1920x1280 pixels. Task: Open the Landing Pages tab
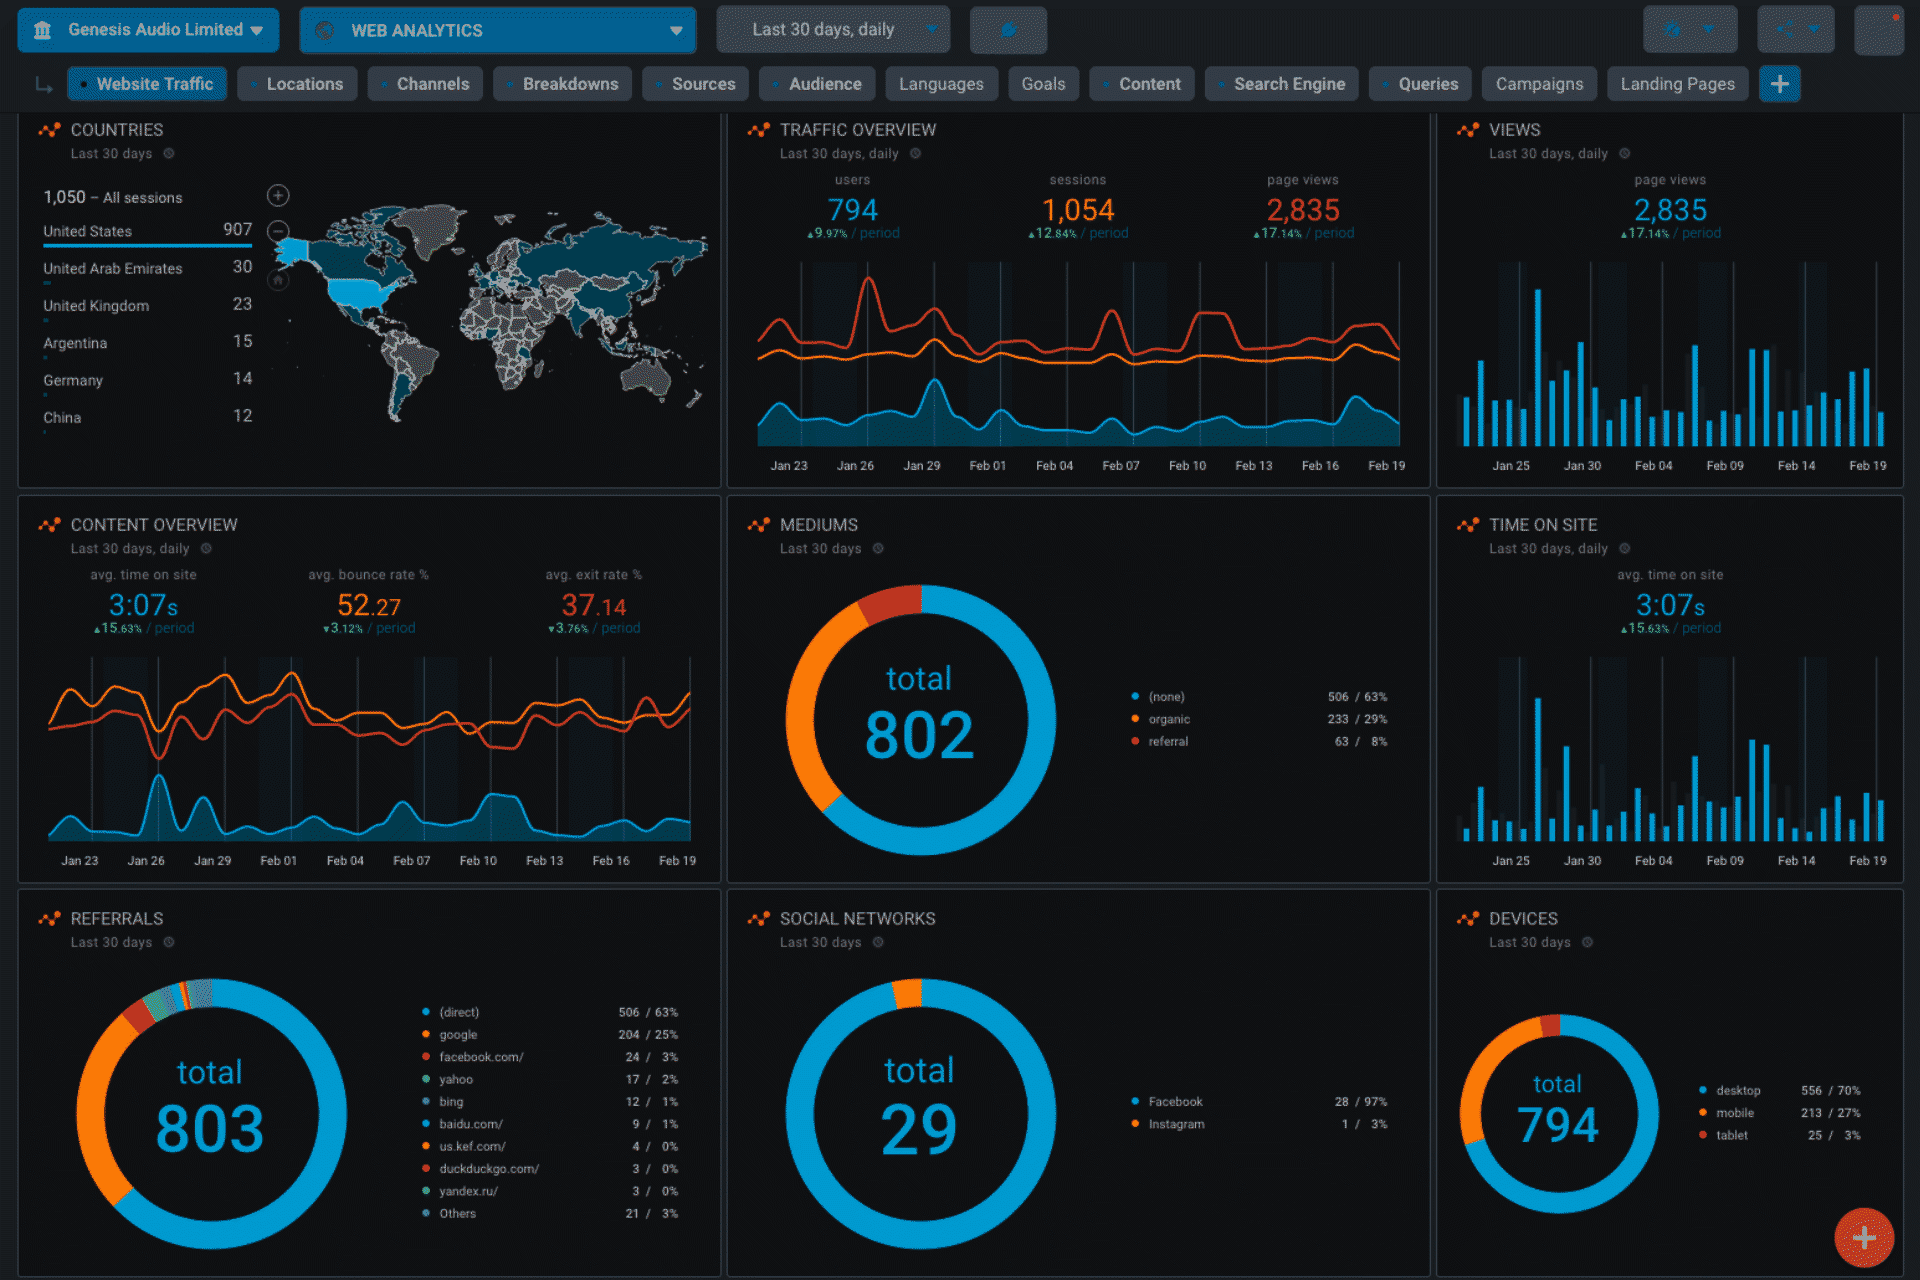tap(1677, 84)
